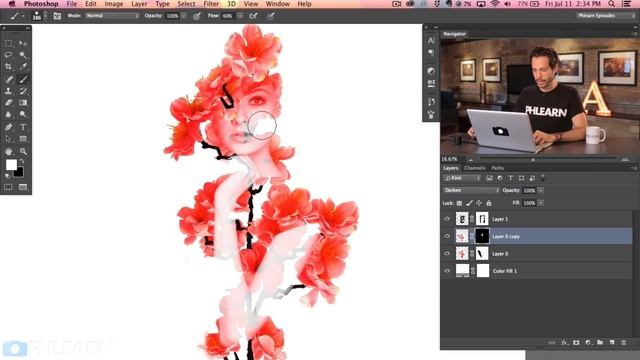This screenshot has height=360, width=640.
Task: Click the Navigator panel tab
Action: [x=454, y=34]
